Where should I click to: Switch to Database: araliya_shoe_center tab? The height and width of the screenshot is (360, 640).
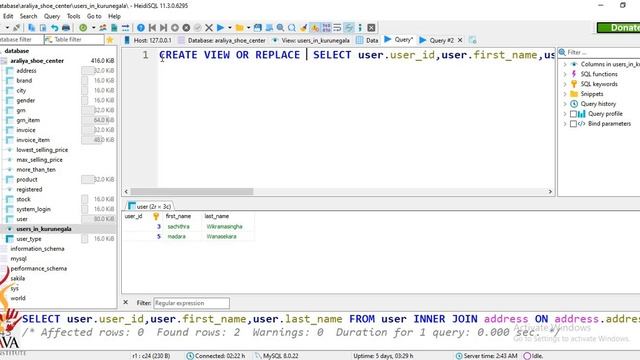(x=222, y=40)
